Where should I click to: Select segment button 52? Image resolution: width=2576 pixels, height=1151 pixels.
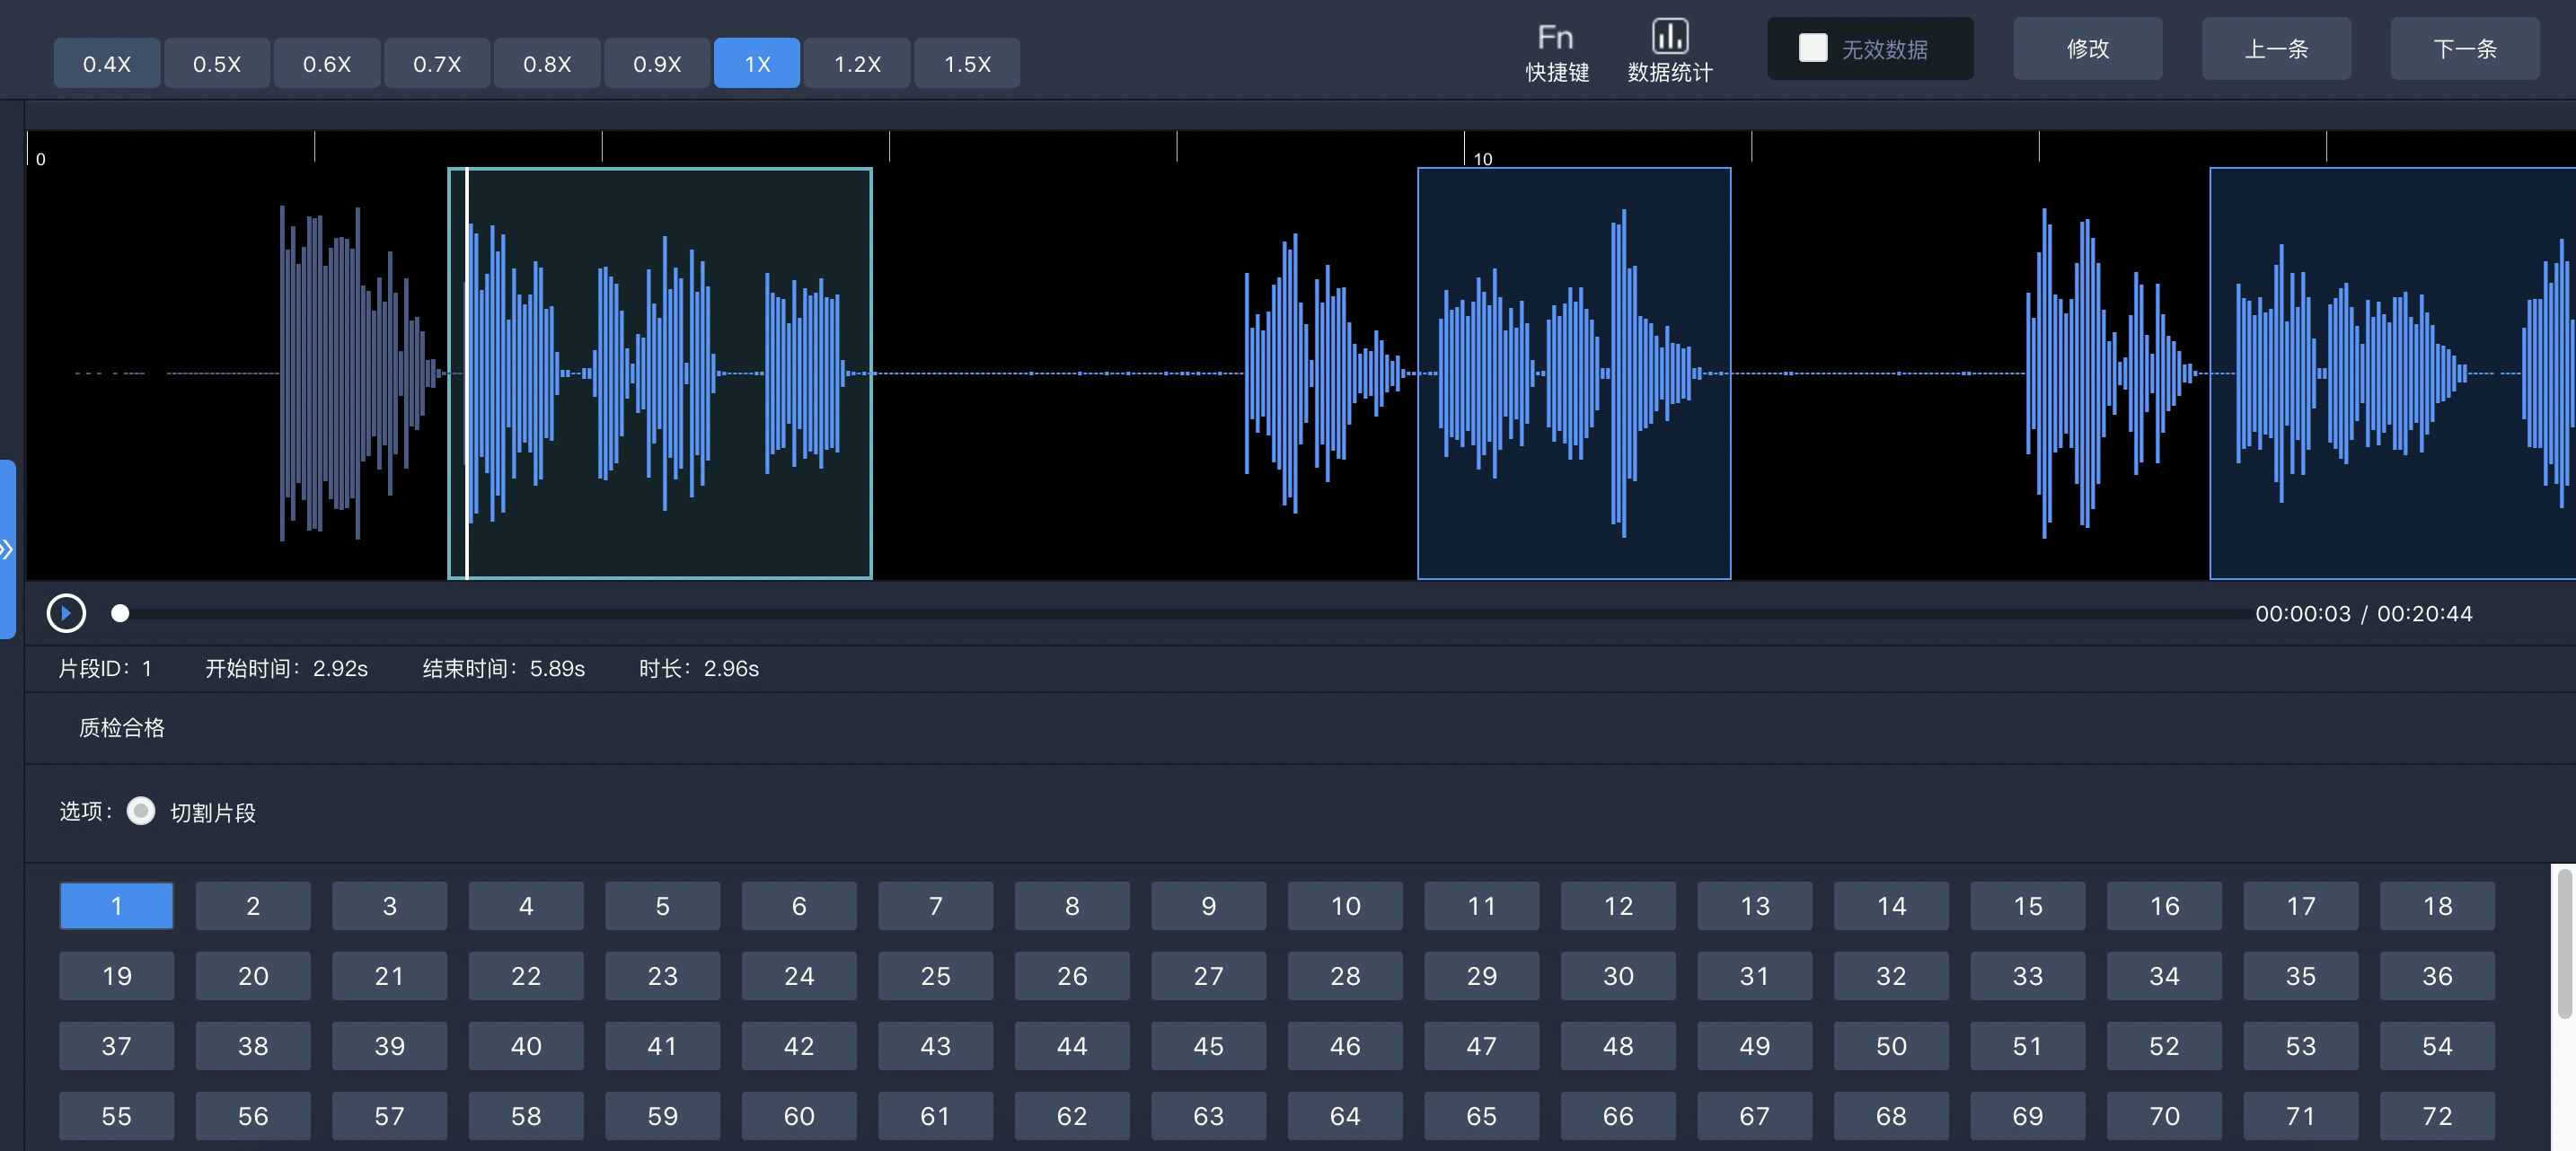click(2164, 1046)
